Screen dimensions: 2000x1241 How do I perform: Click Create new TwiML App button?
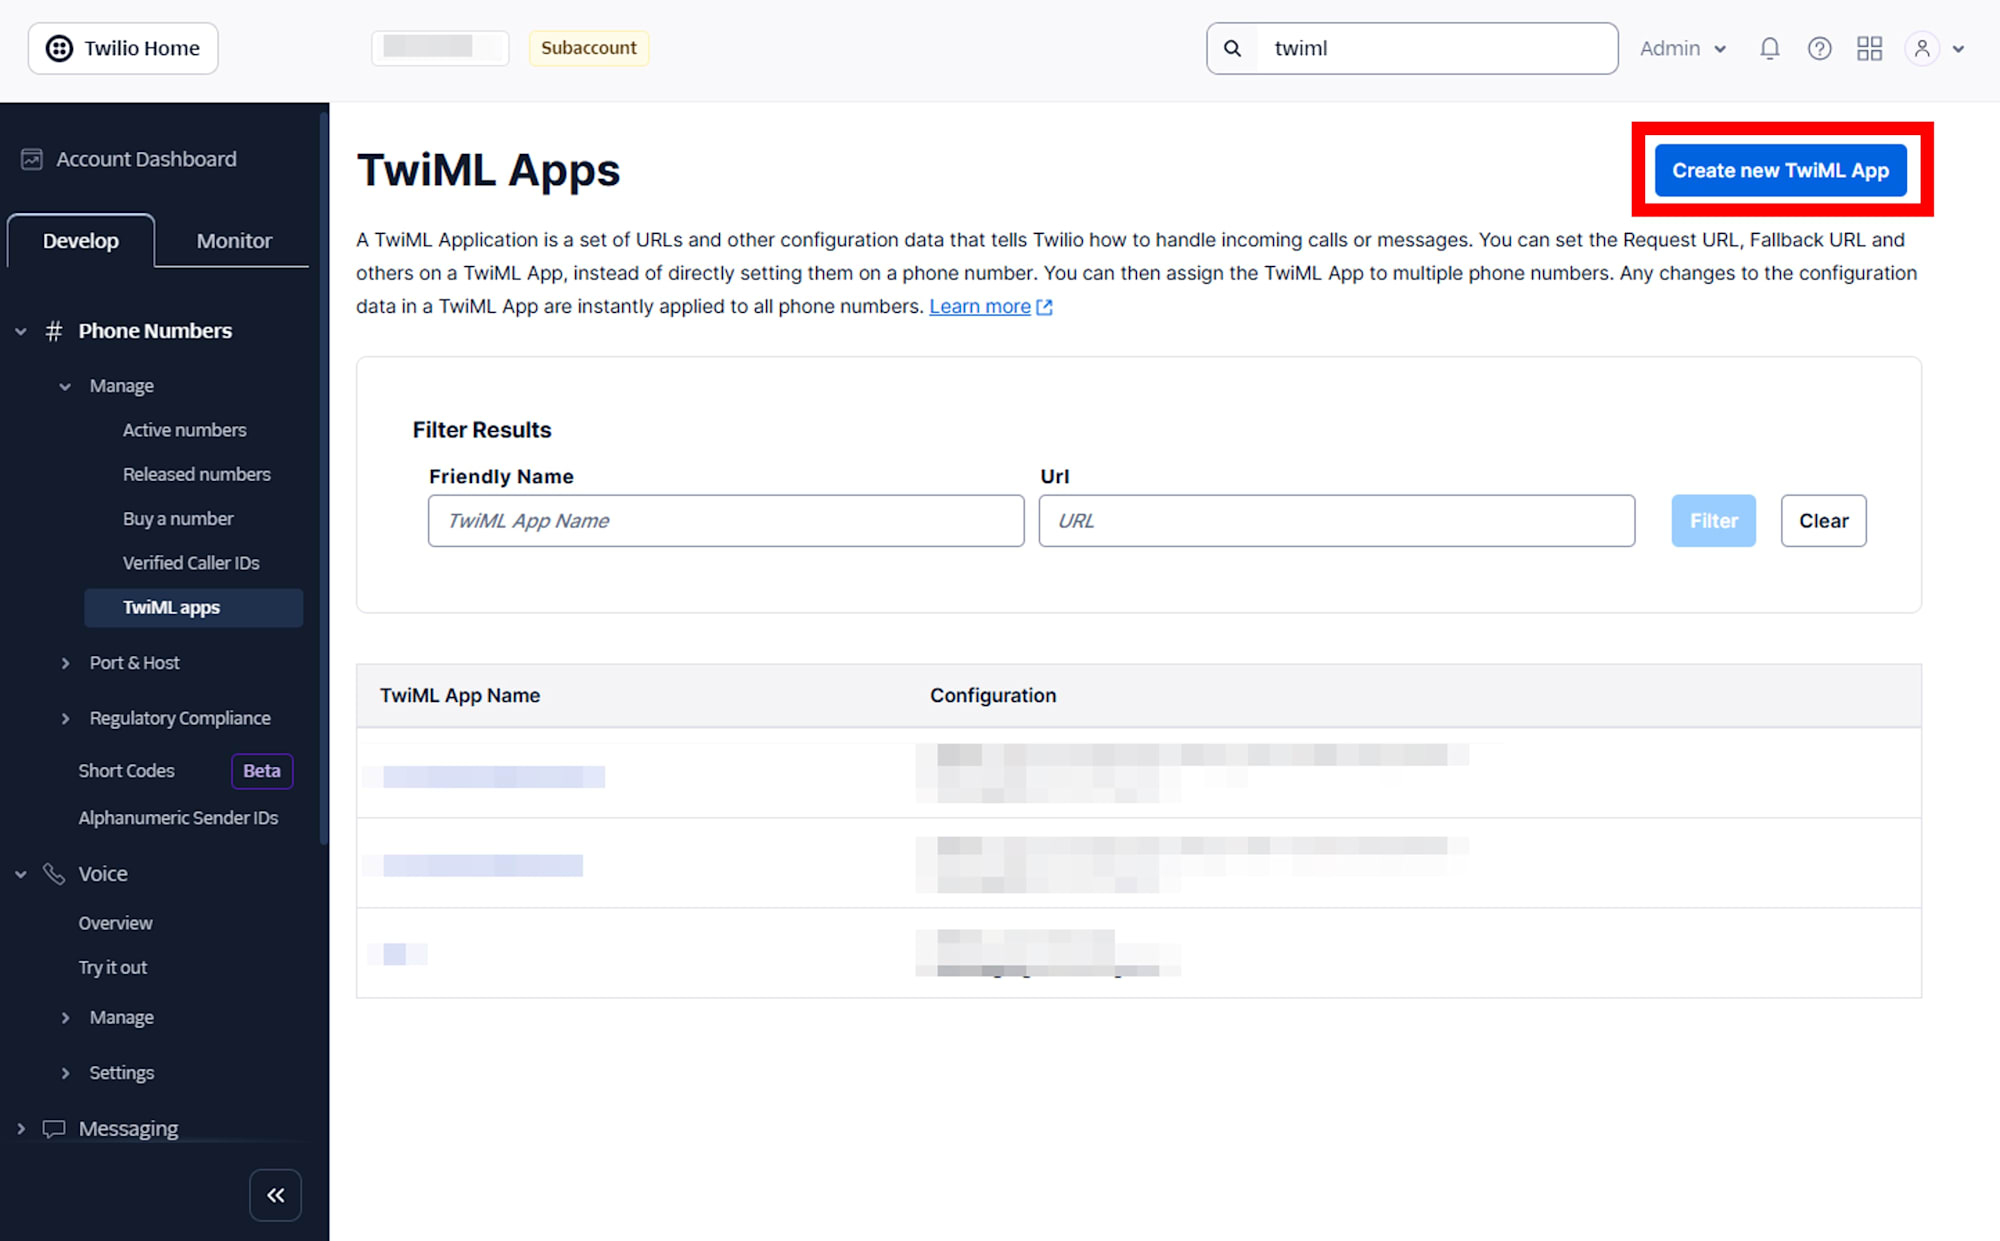[x=1780, y=170]
